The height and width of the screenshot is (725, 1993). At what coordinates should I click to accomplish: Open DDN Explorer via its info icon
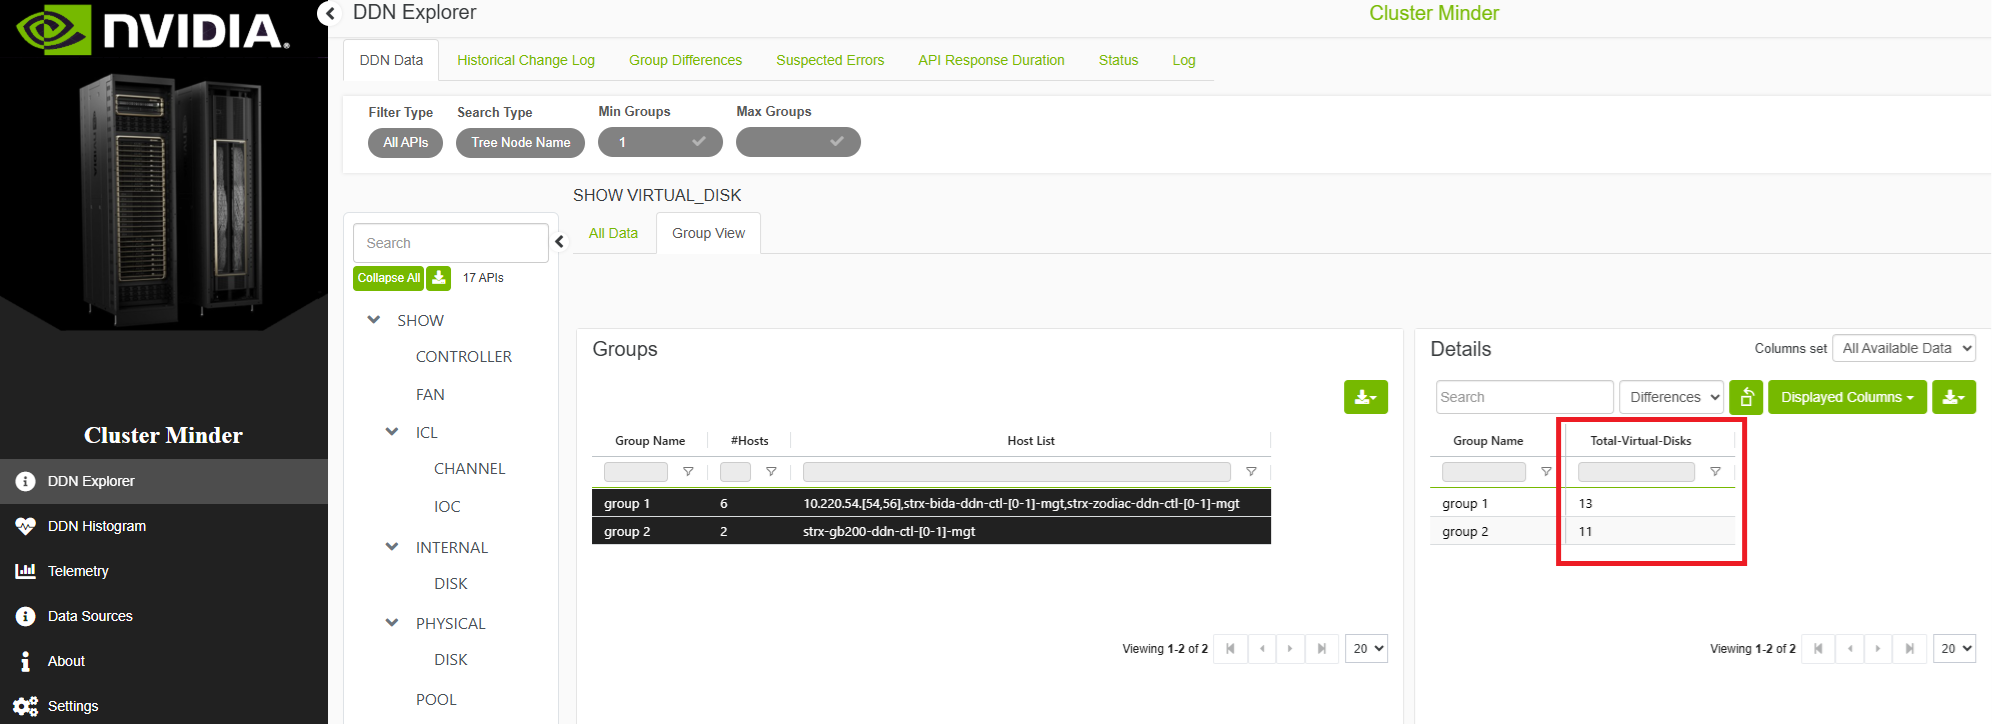[x=26, y=481]
